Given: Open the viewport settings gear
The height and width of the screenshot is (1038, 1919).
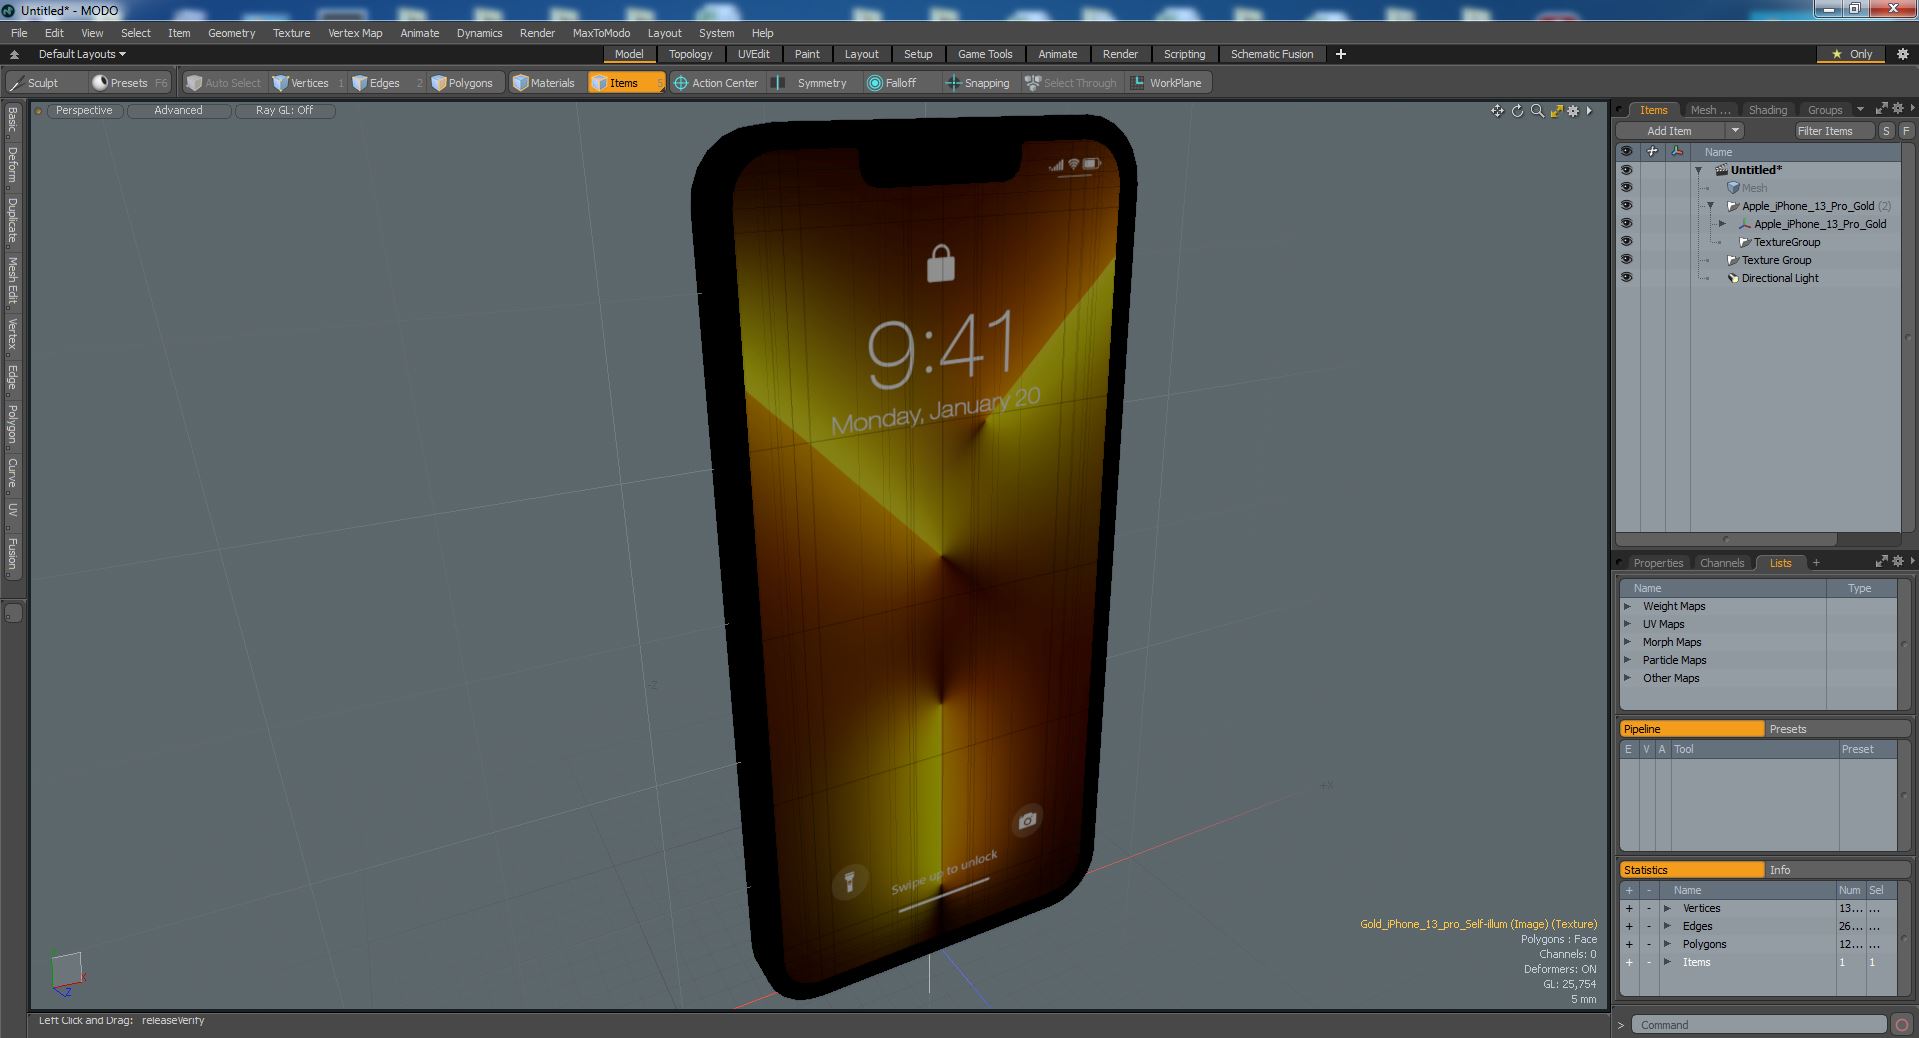Looking at the screenshot, I should (x=1573, y=111).
